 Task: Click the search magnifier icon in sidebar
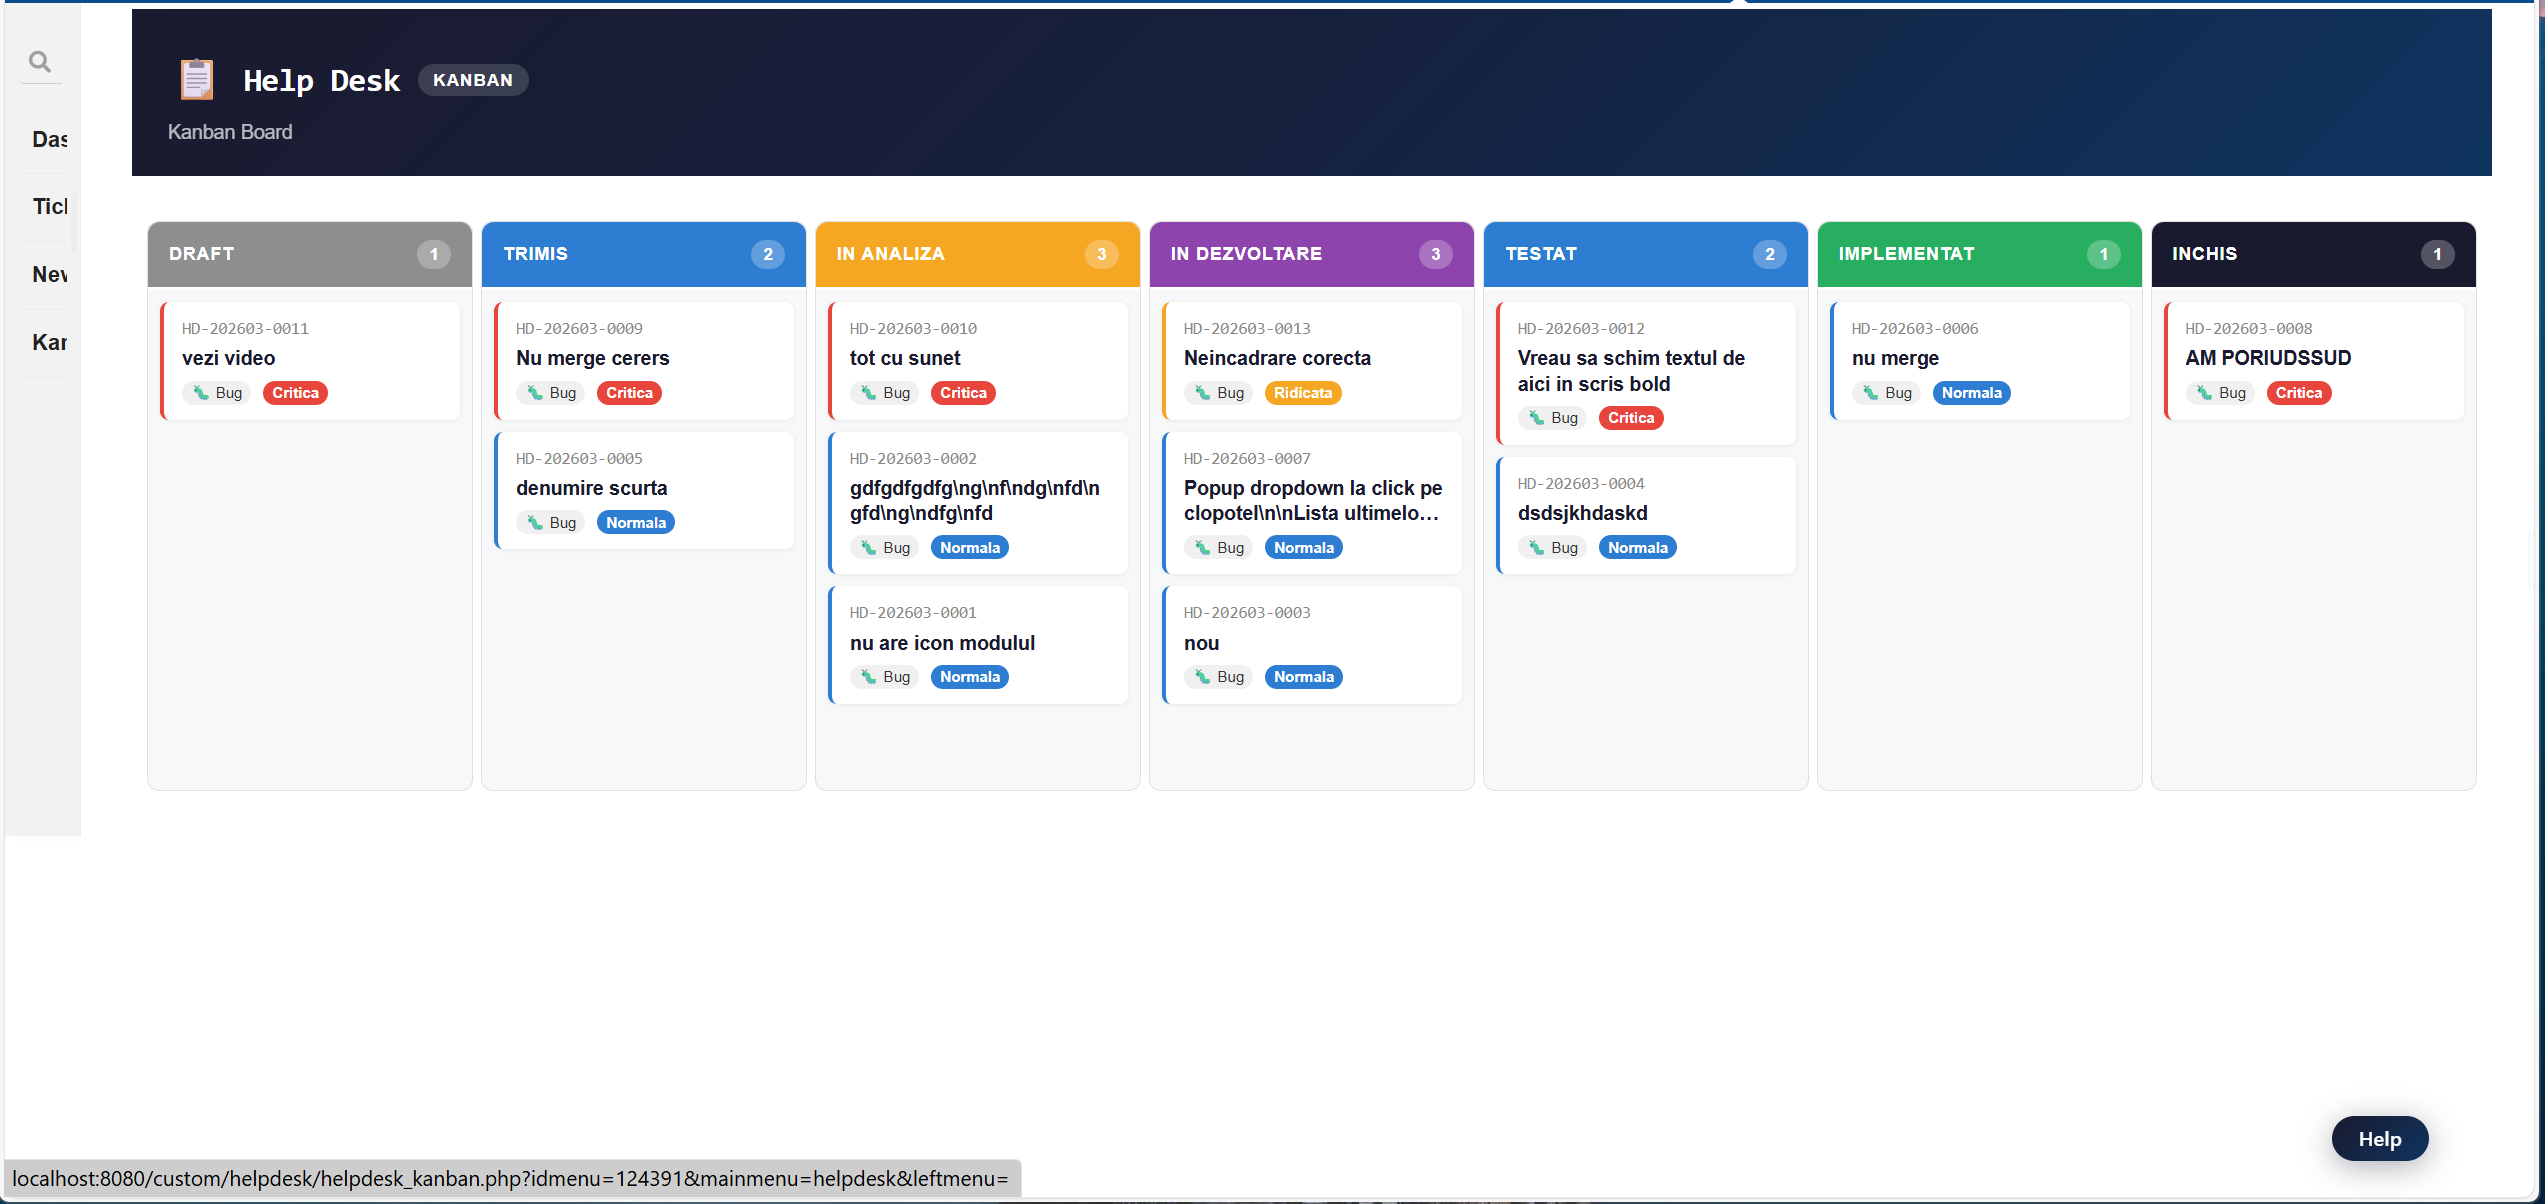coord(40,62)
